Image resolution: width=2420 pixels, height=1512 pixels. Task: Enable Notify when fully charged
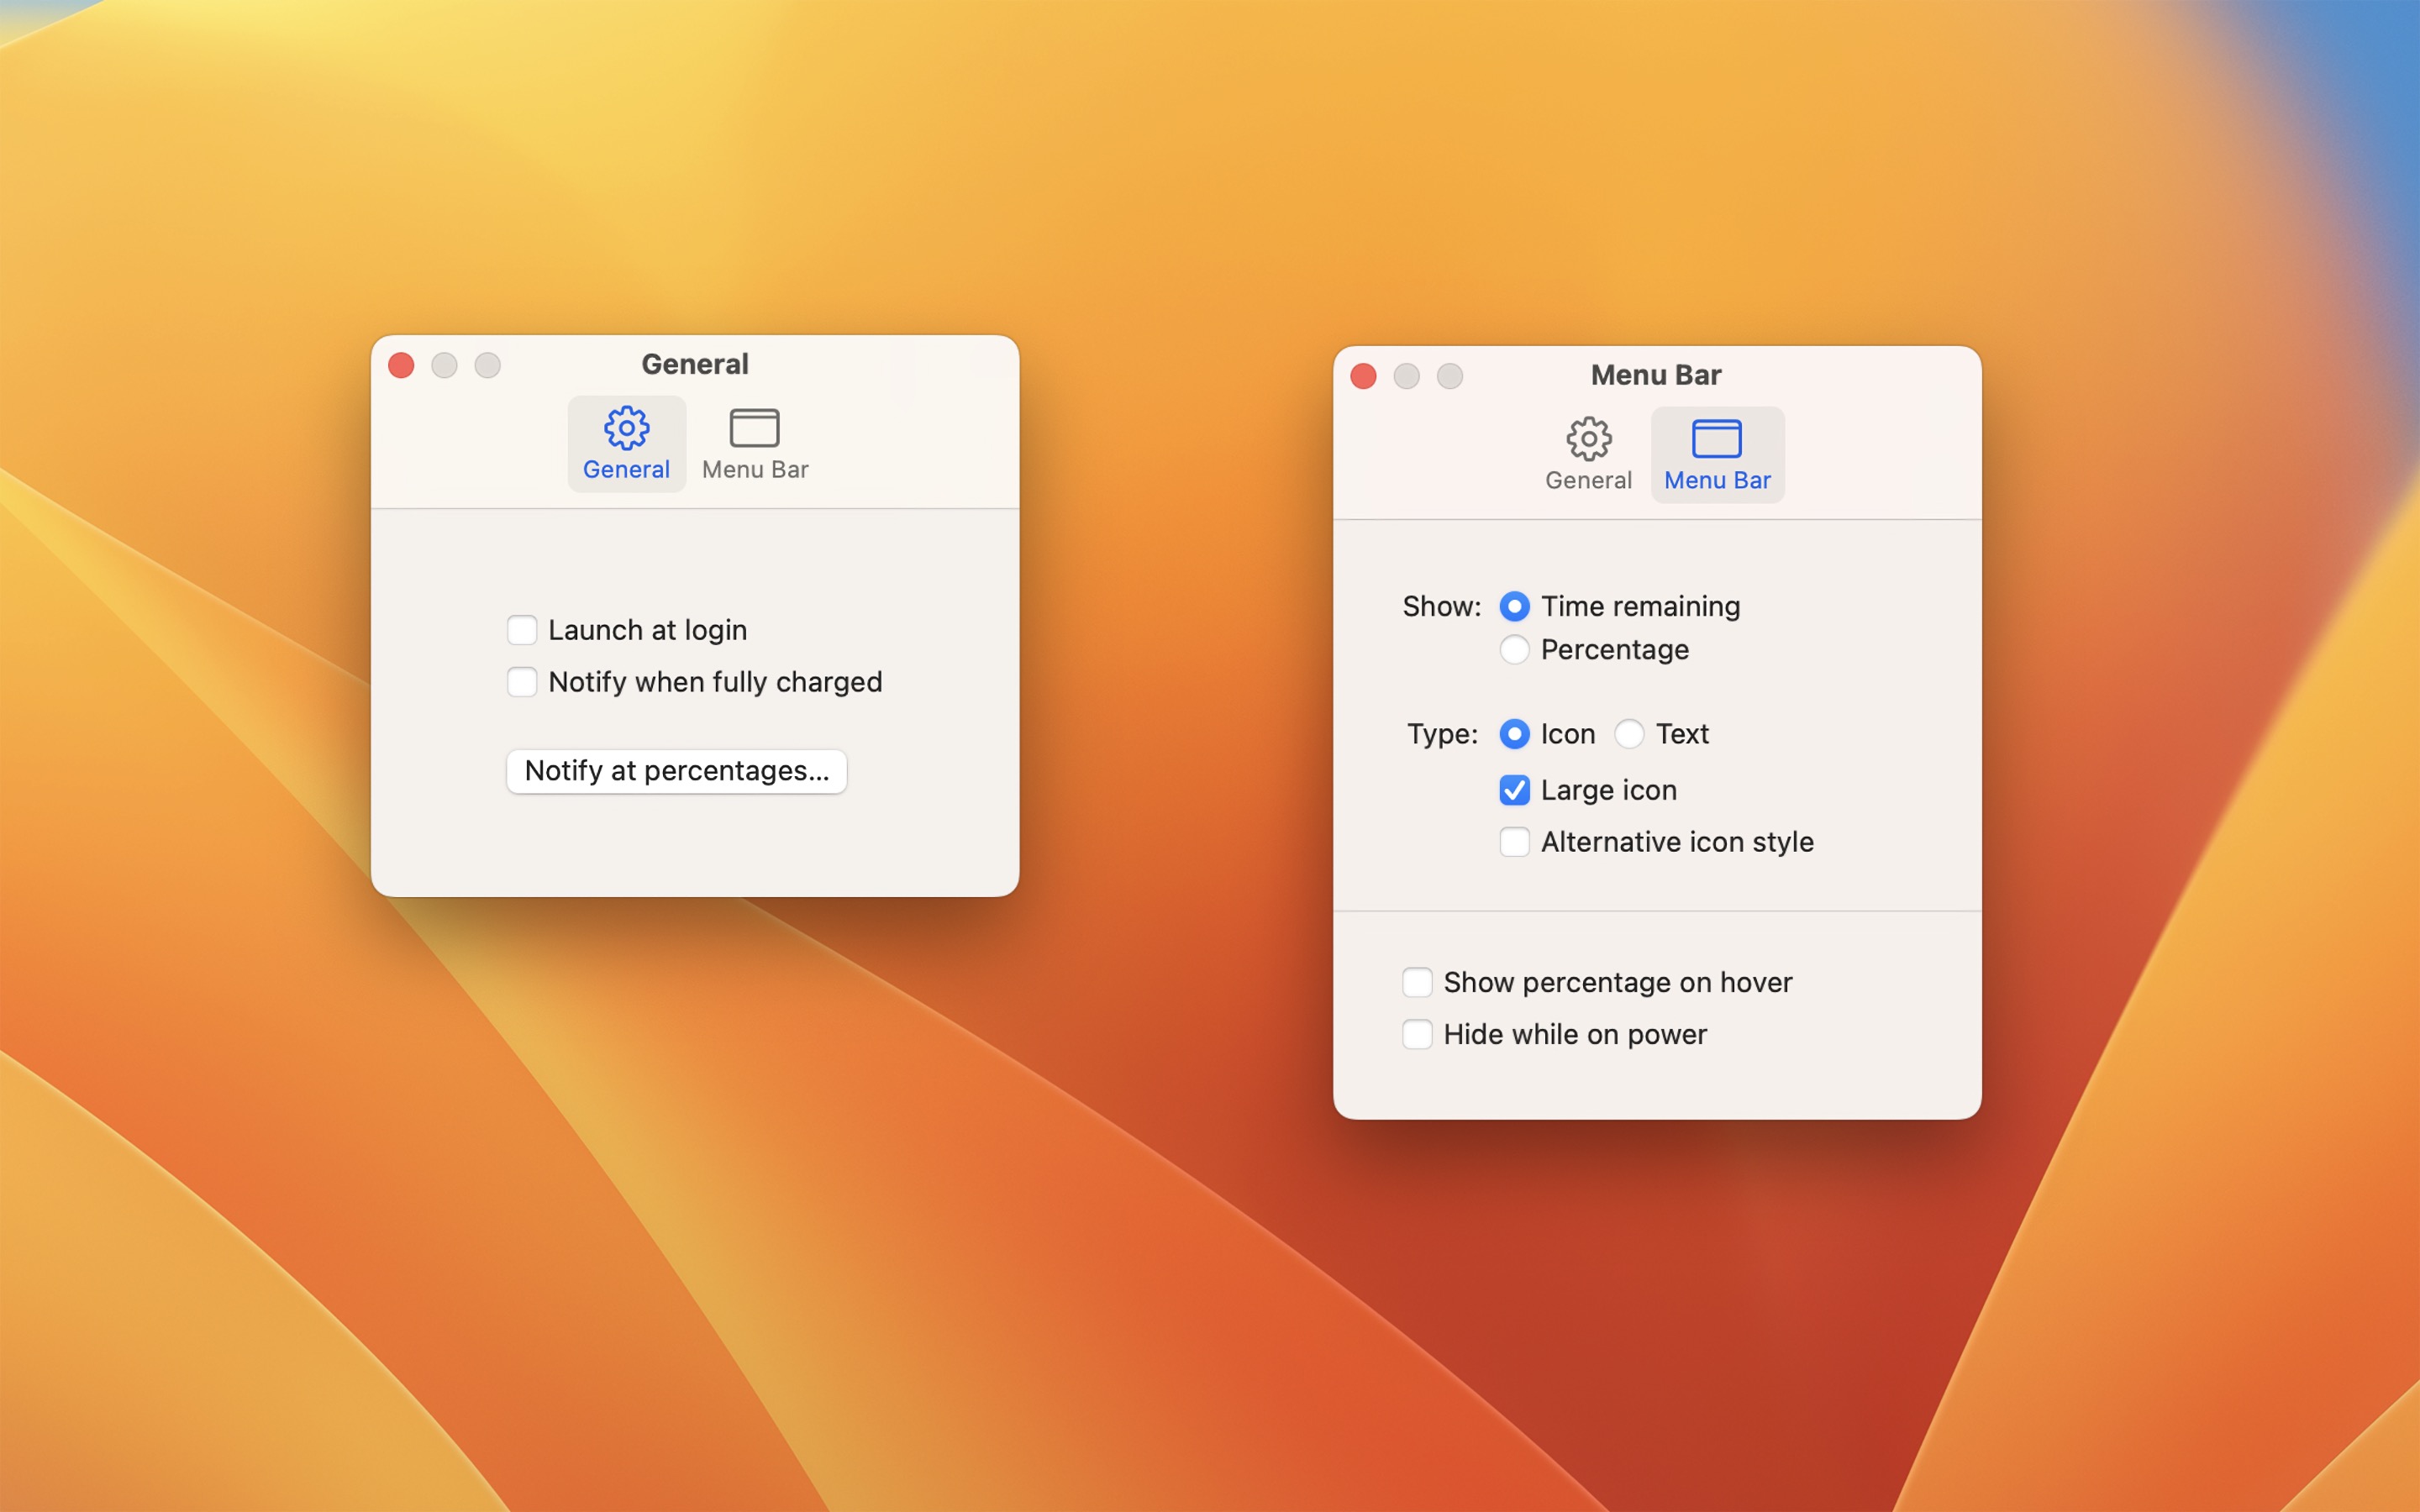tap(522, 681)
